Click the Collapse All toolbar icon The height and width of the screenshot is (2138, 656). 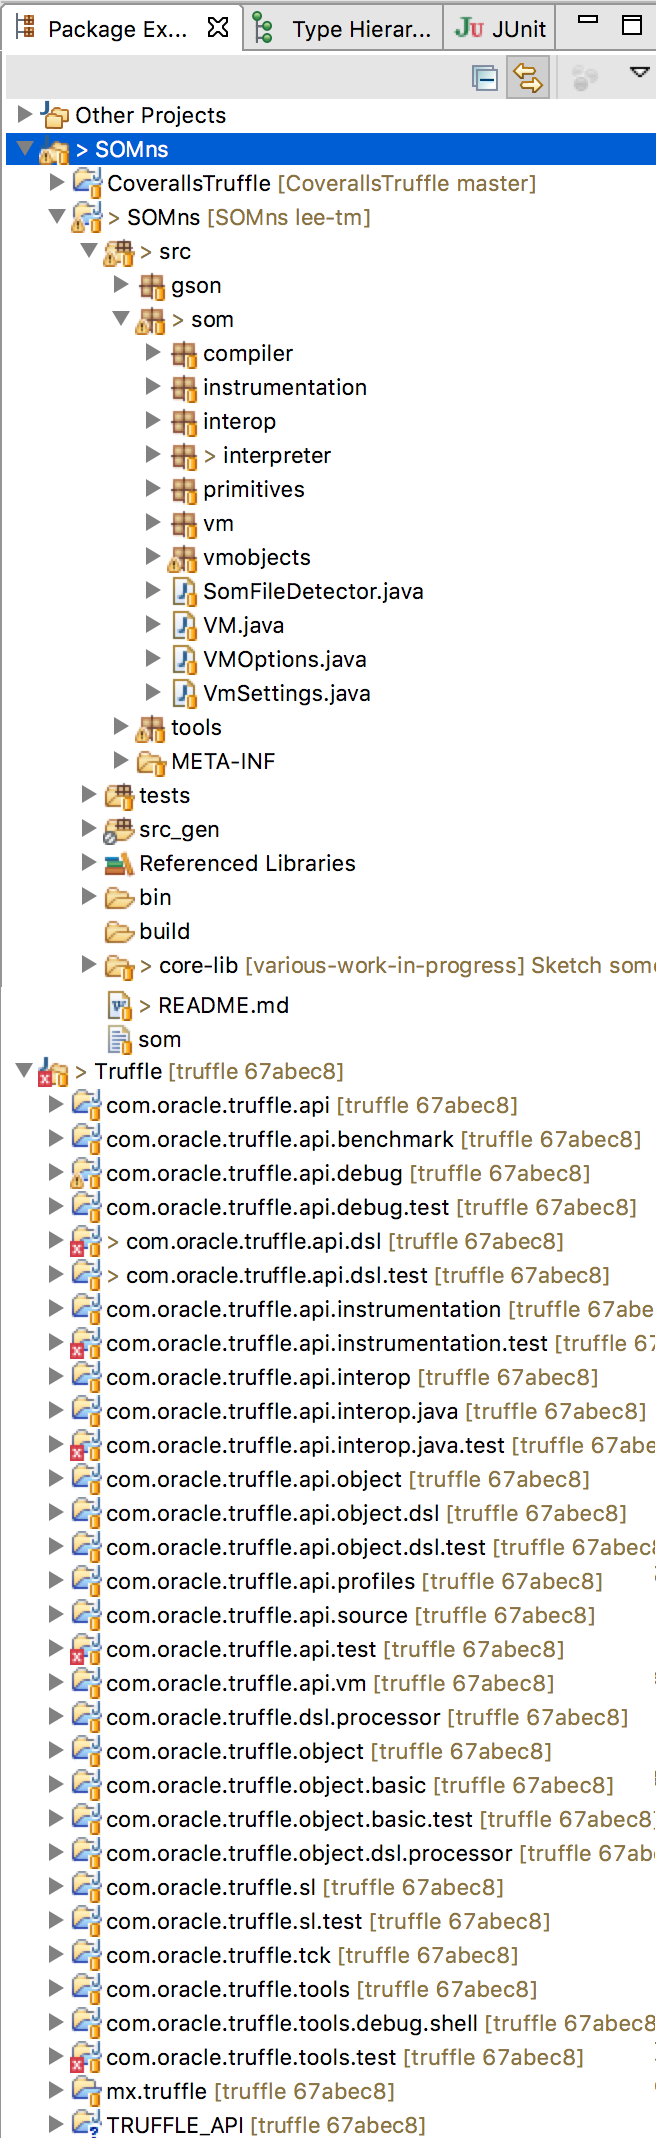coord(485,78)
